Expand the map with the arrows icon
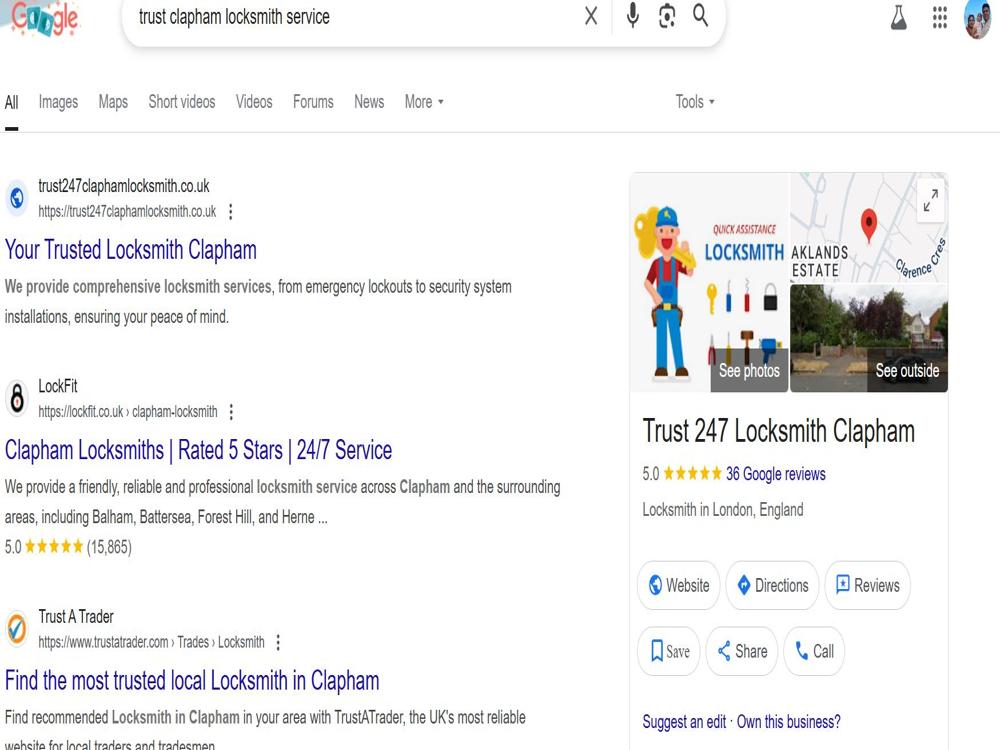The height and width of the screenshot is (750, 1000). point(930,200)
